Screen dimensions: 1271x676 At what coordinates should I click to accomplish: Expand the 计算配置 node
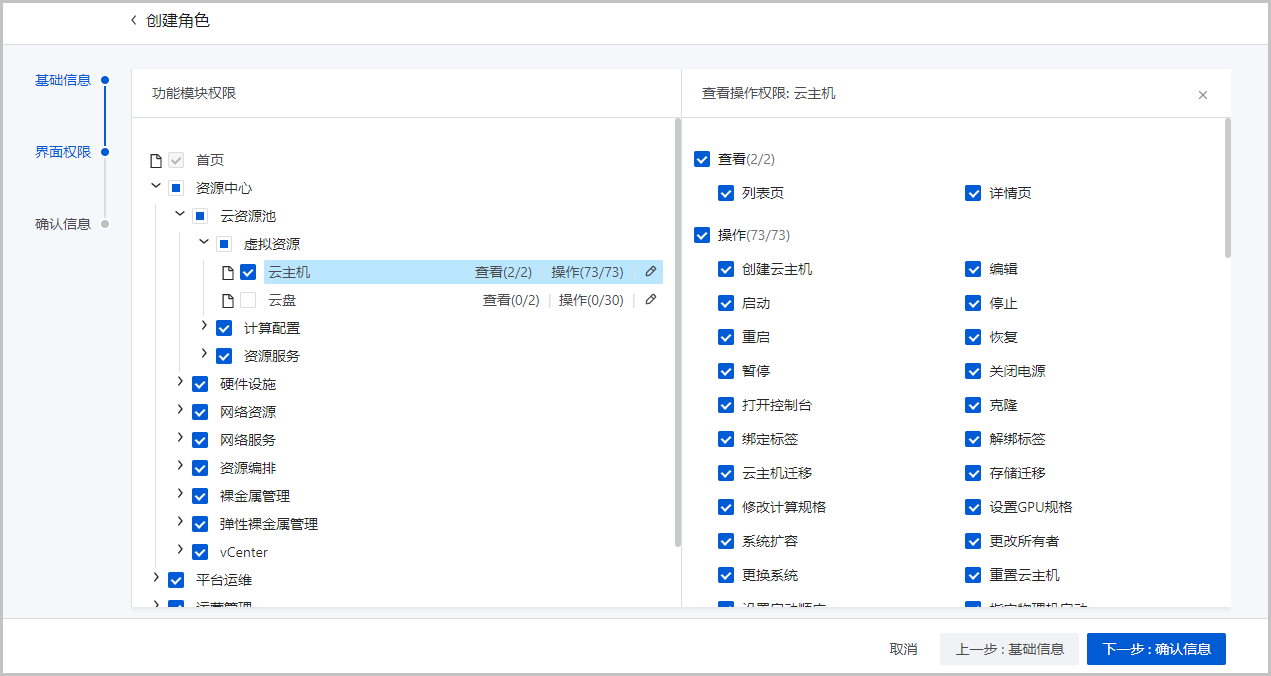click(x=204, y=327)
